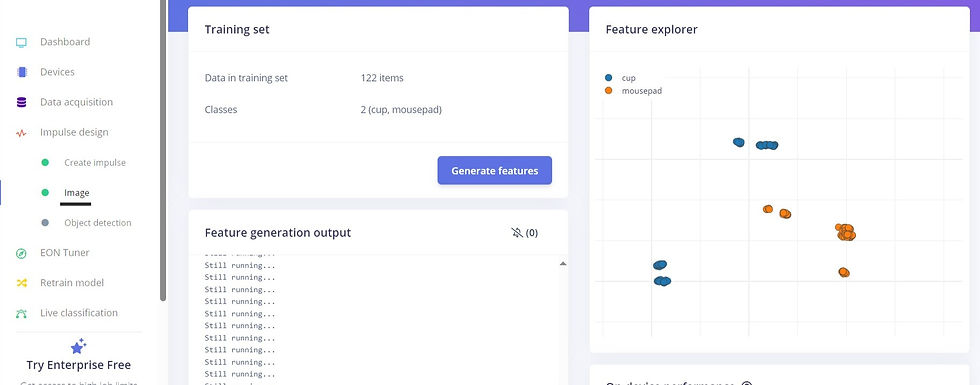This screenshot has width=980, height=385.
Task: Click the muted notifications bell icon
Action: [x=517, y=233]
